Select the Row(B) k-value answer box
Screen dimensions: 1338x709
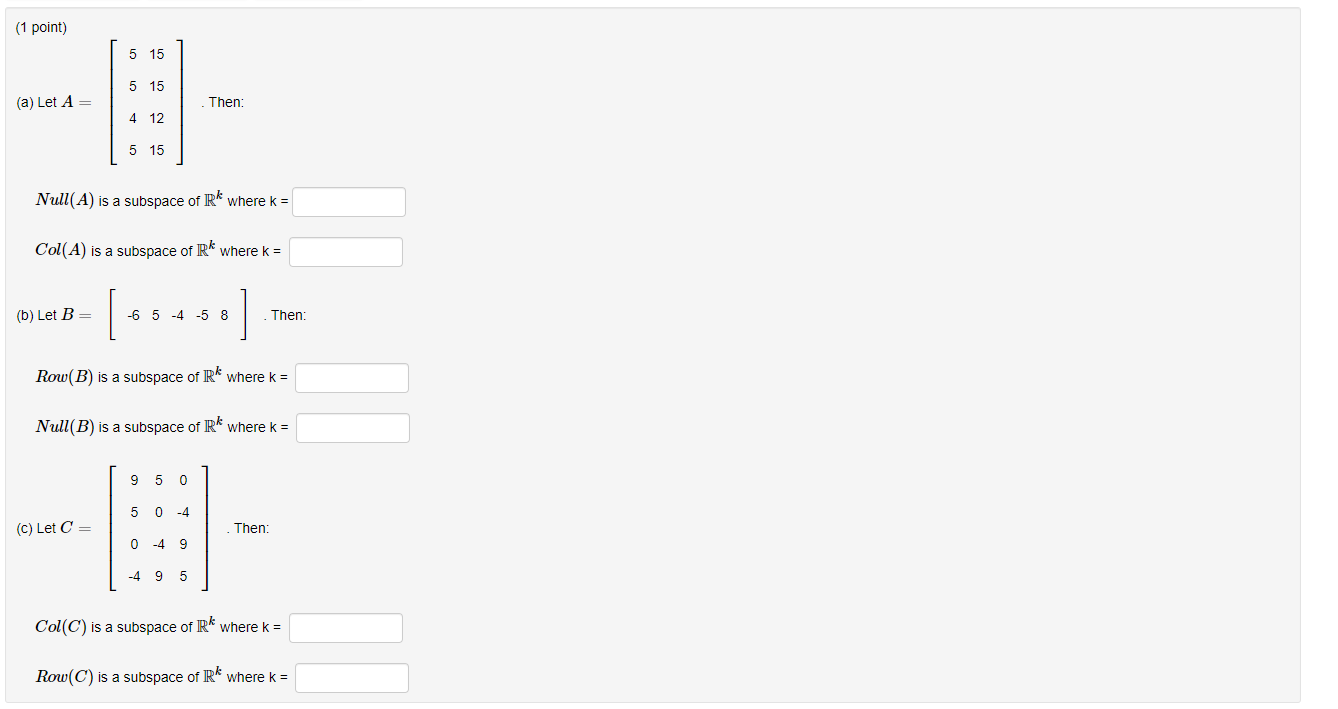click(352, 378)
